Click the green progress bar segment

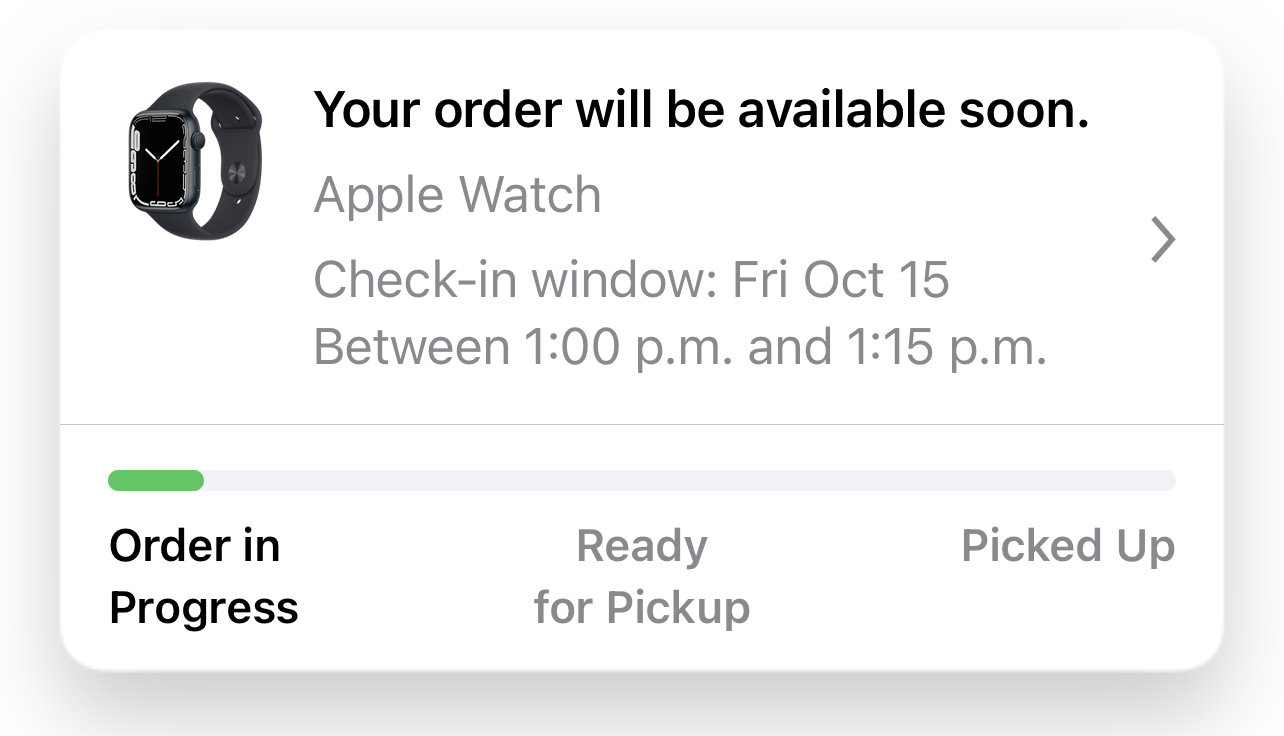click(x=156, y=481)
